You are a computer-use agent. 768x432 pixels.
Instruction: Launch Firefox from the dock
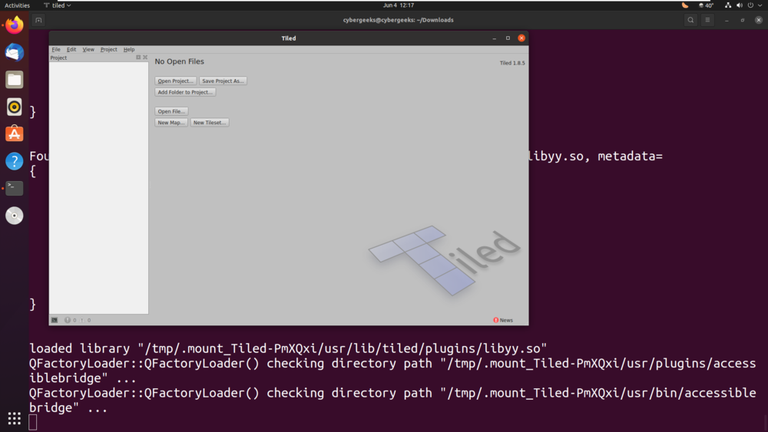tap(14, 25)
